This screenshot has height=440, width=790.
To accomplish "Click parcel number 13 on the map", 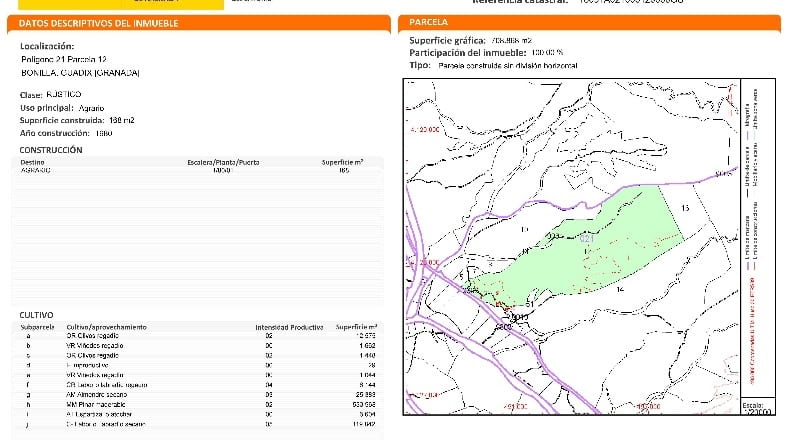I will [685, 208].
